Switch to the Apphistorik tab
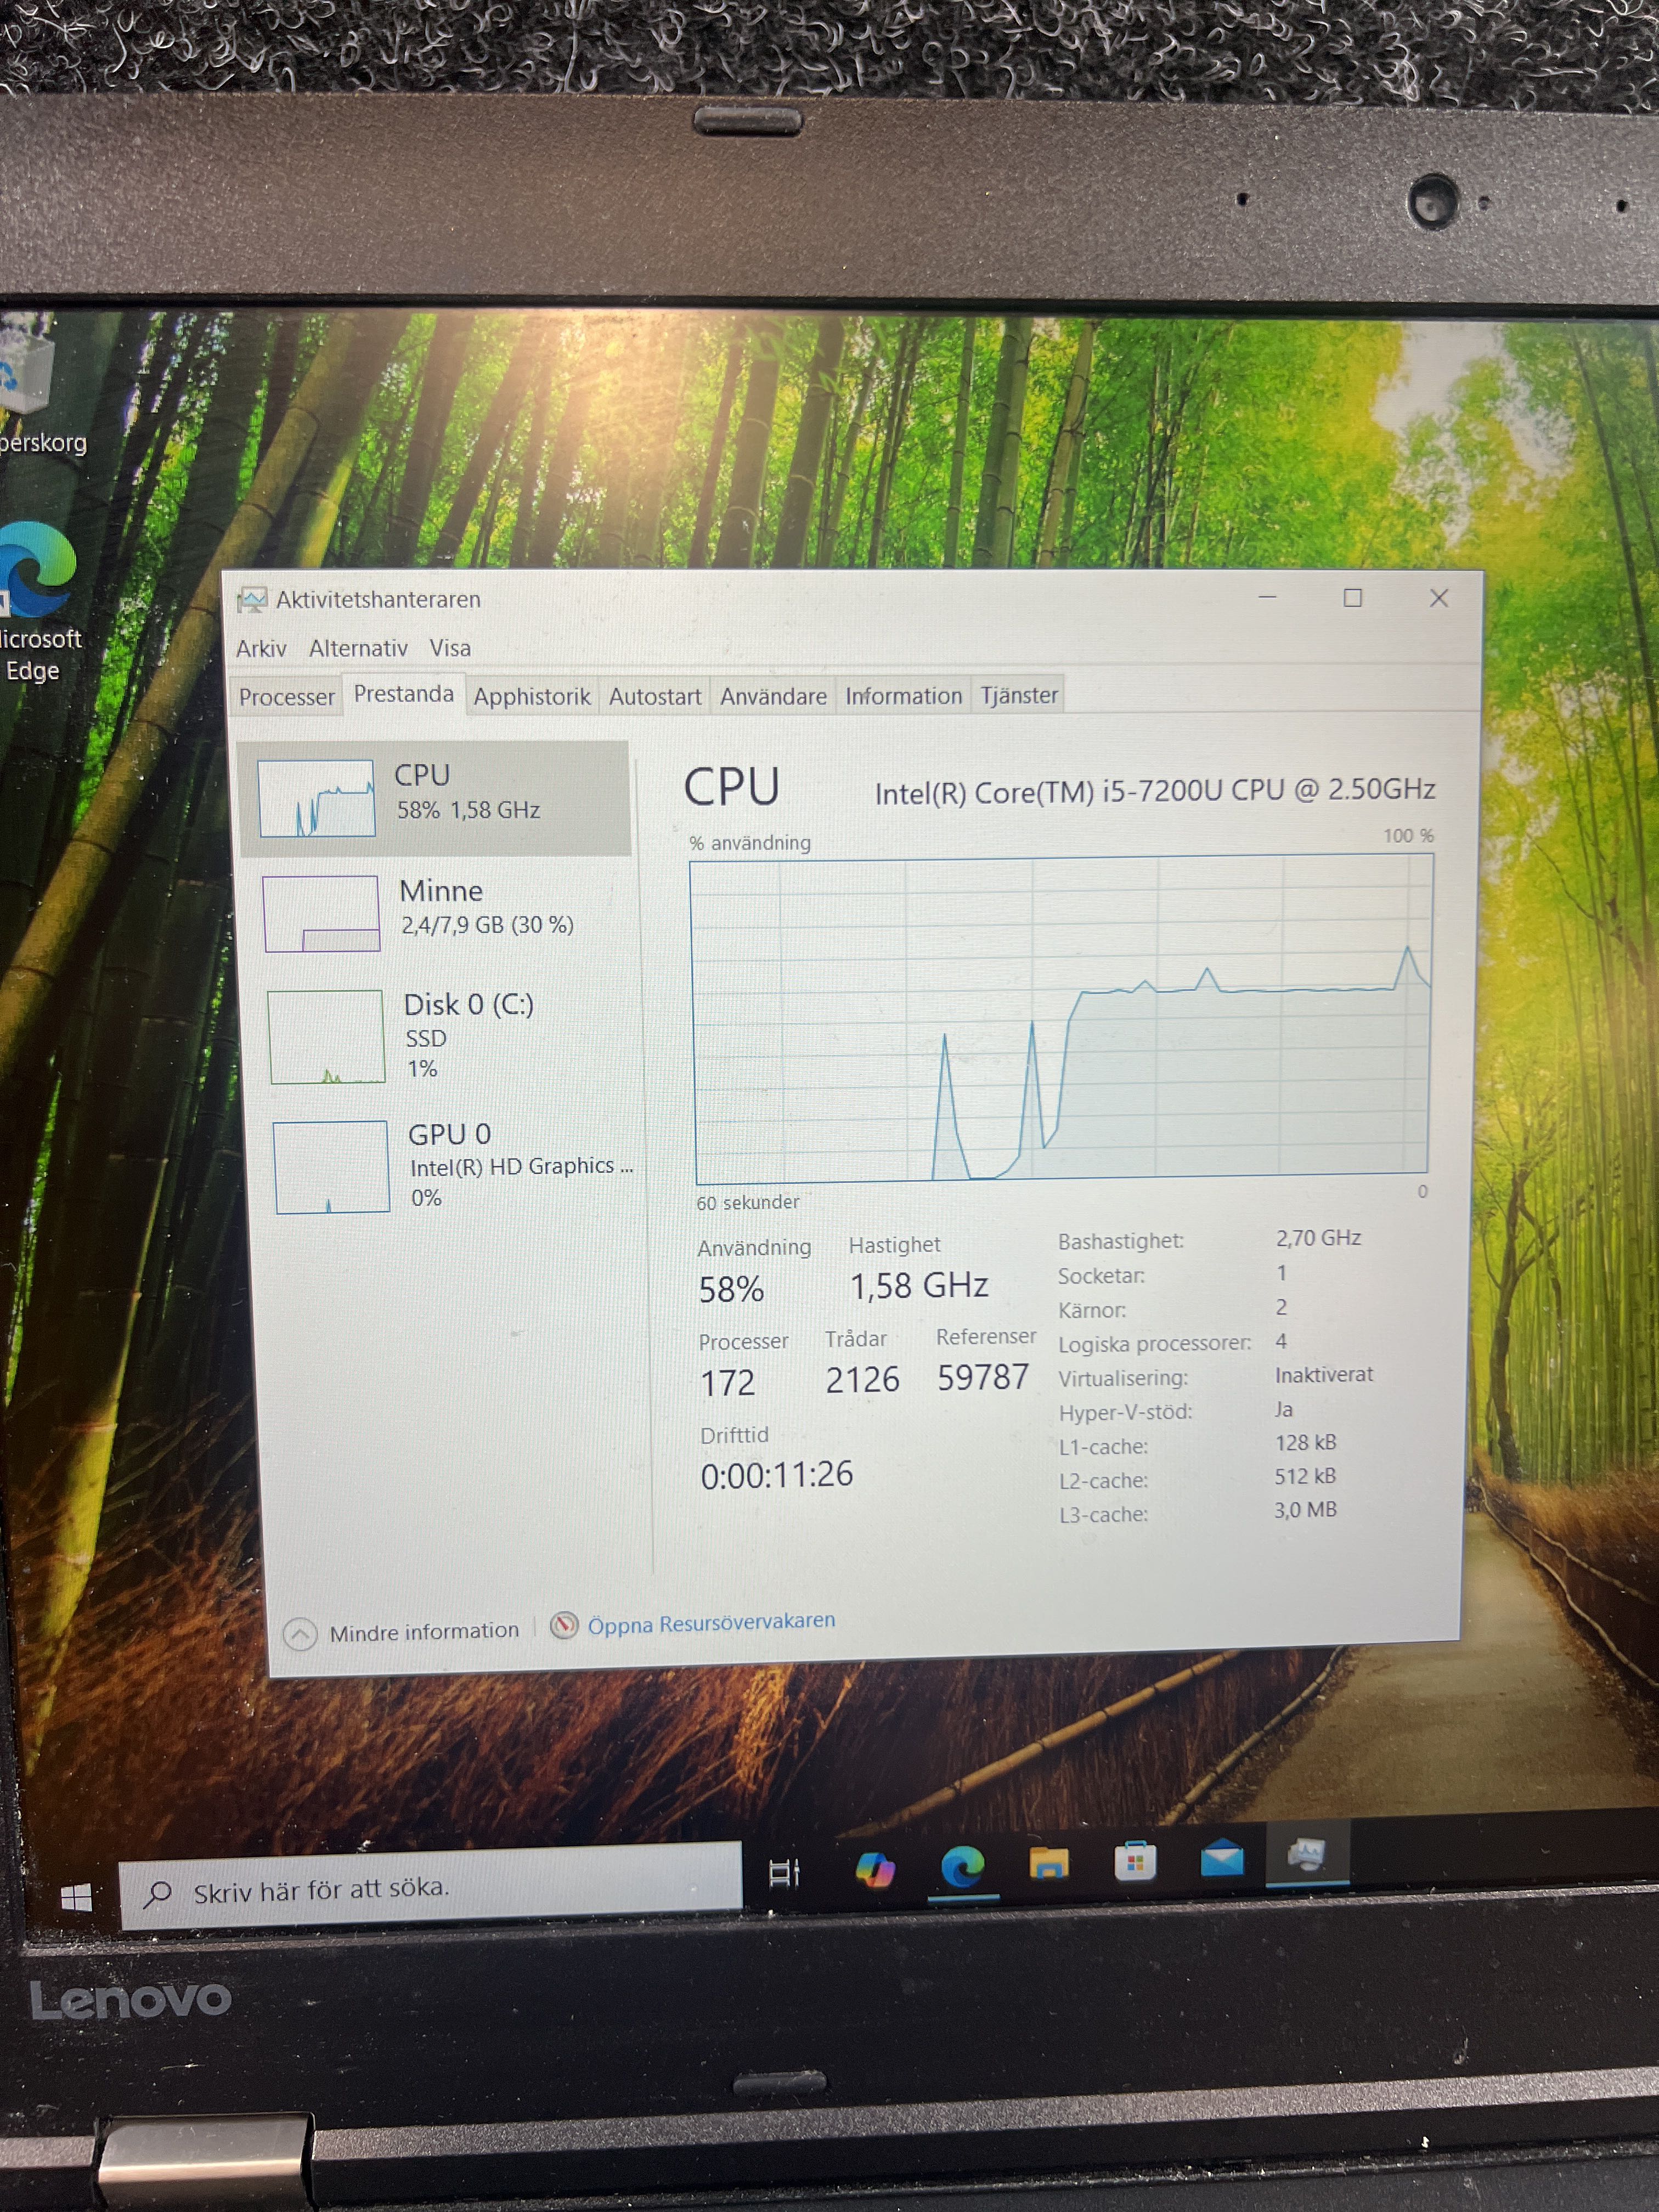Screen dimensions: 1659x2212 532,697
